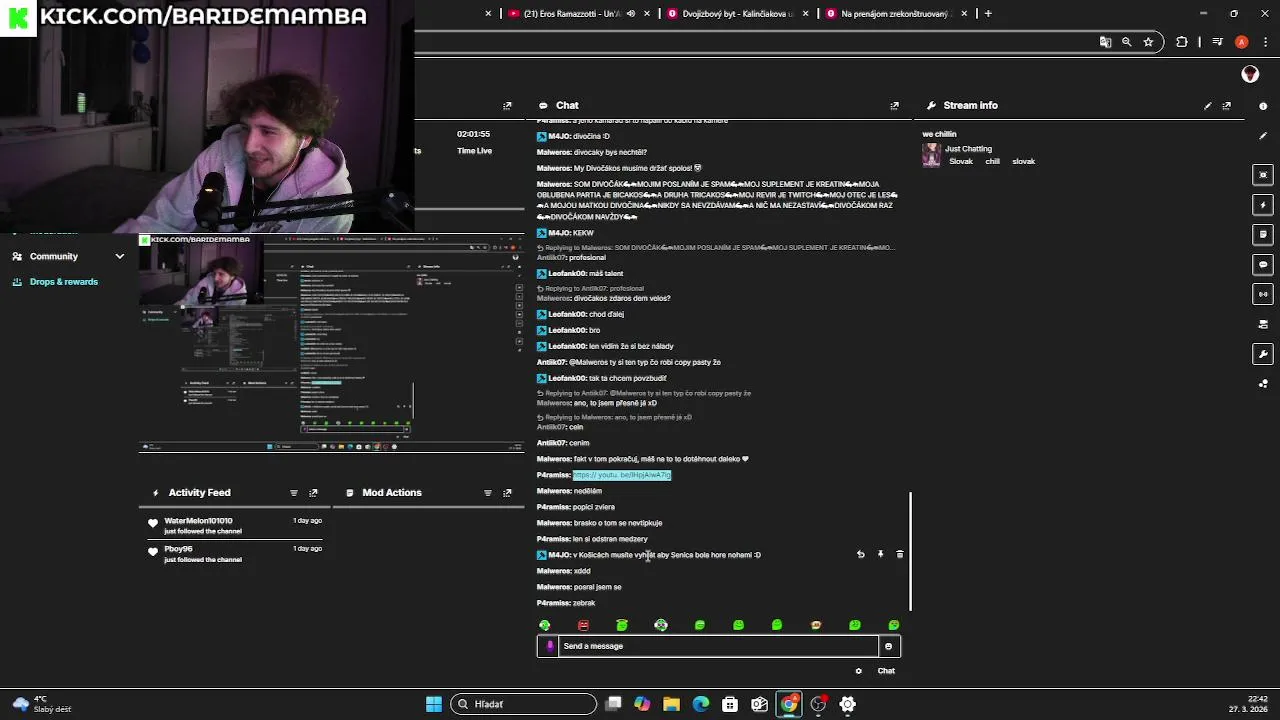Insert the last green emote in row
Image resolution: width=1280 pixels, height=720 pixels.
[894, 625]
